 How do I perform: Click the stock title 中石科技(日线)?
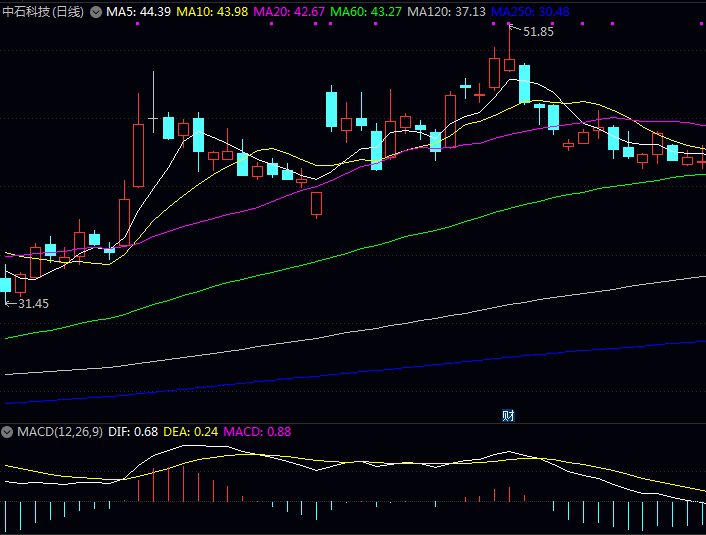[43, 12]
